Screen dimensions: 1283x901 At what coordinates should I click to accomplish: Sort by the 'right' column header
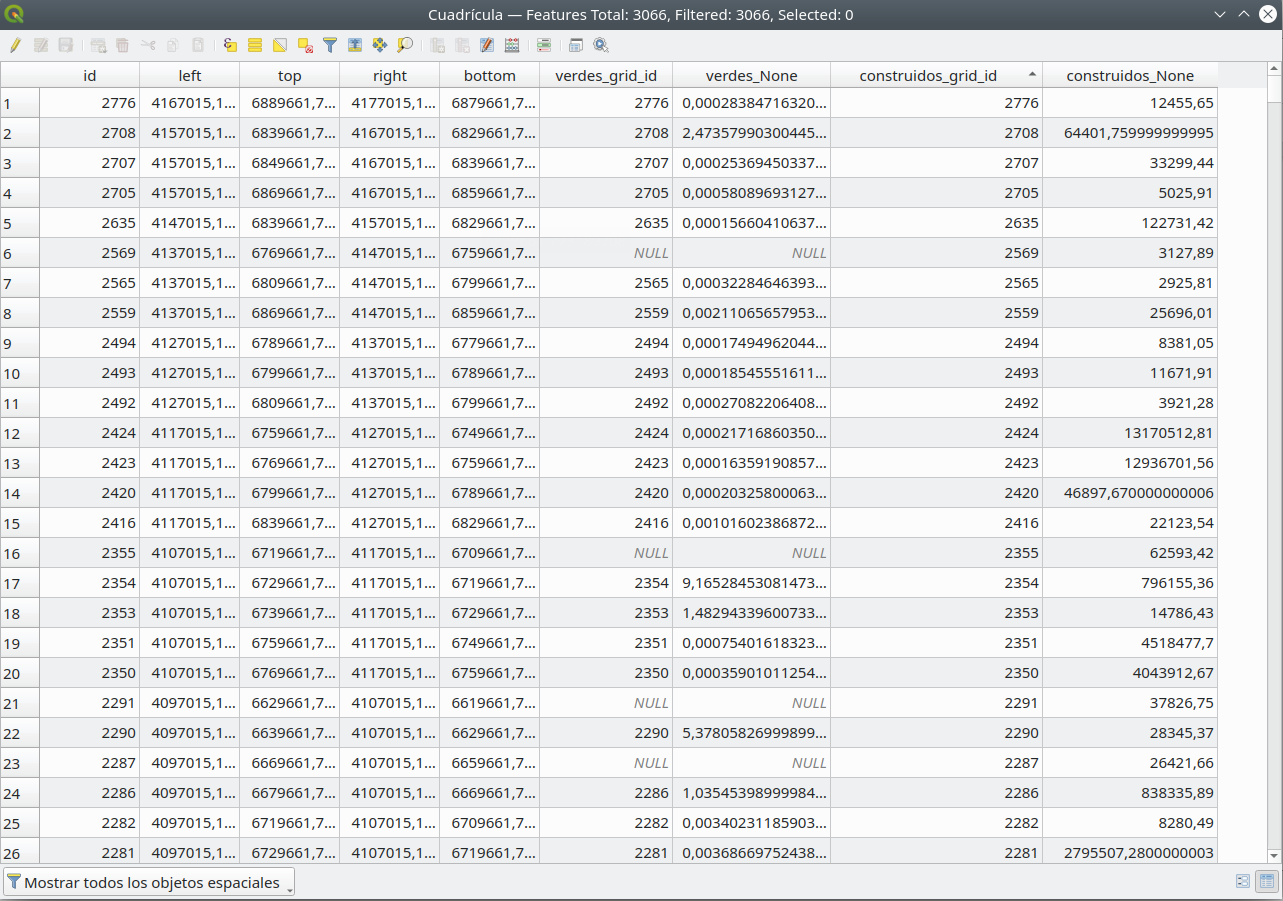[x=390, y=76]
